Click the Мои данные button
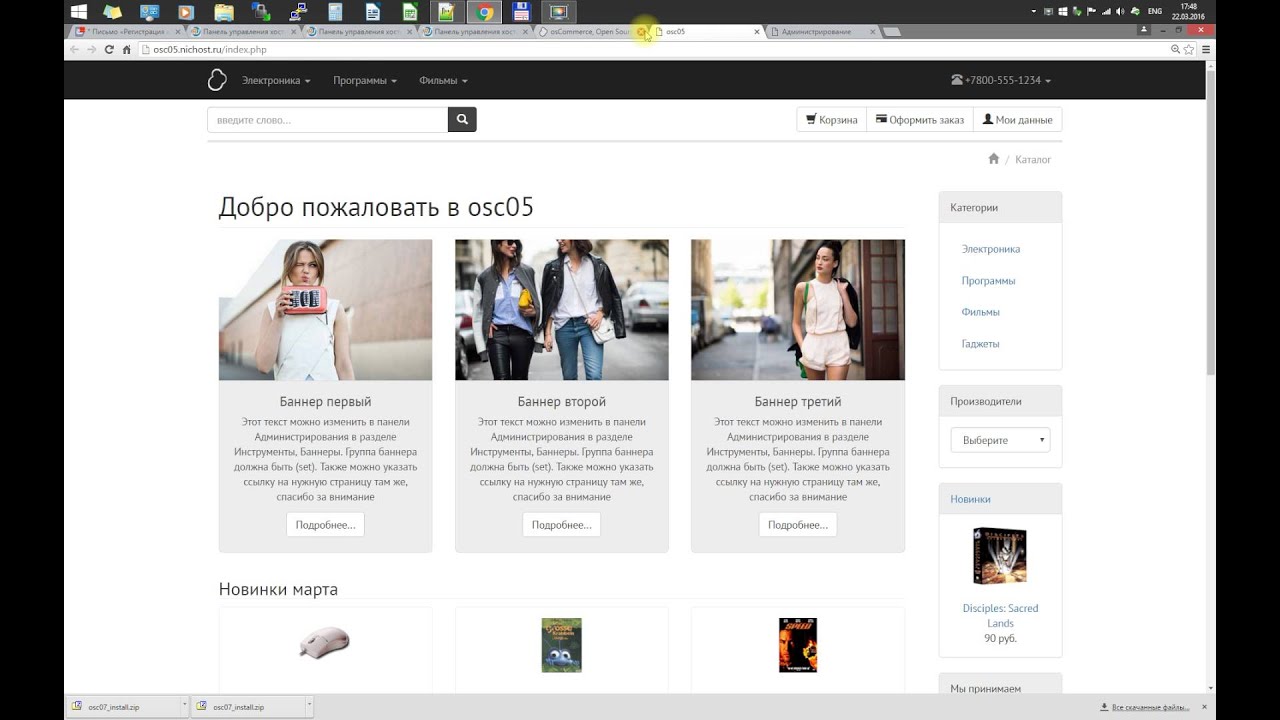The height and width of the screenshot is (720, 1280). 1017,120
